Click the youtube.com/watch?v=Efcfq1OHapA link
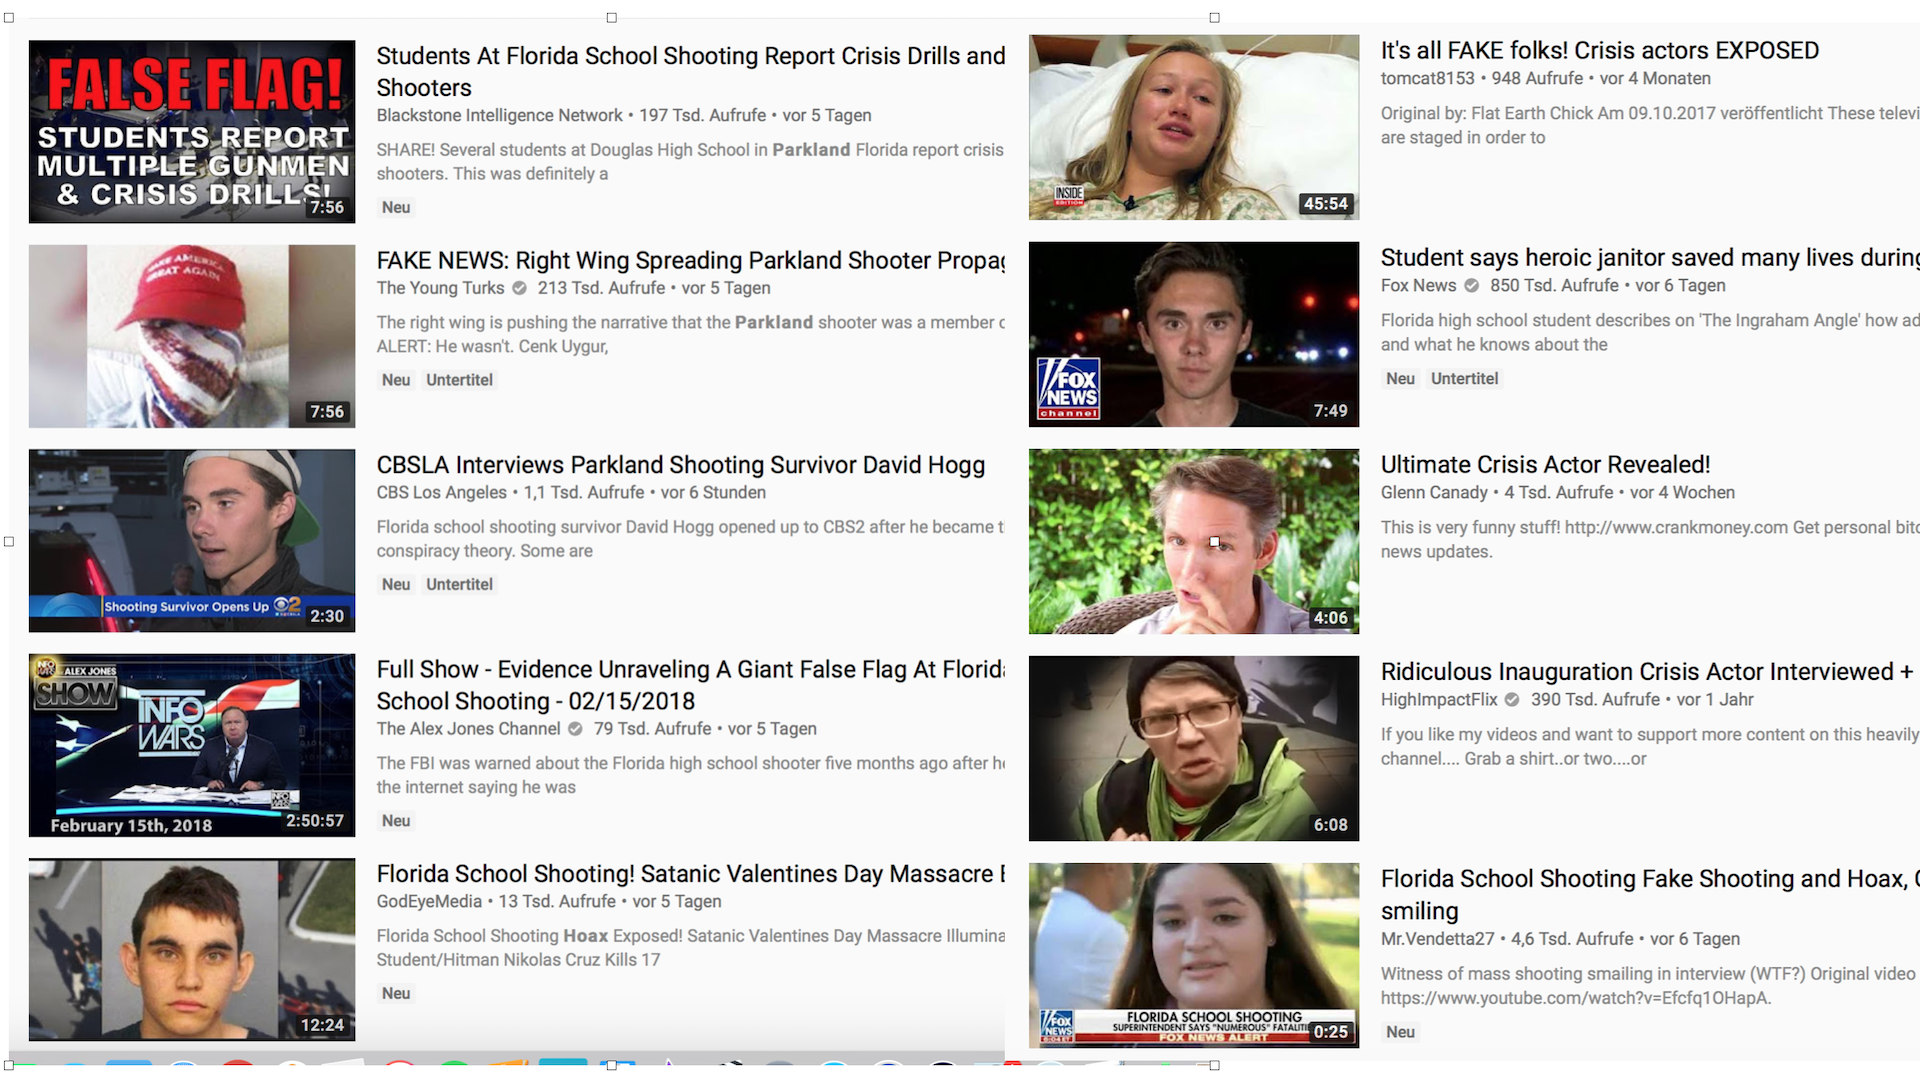This screenshot has width=1920, height=1083. (1576, 998)
